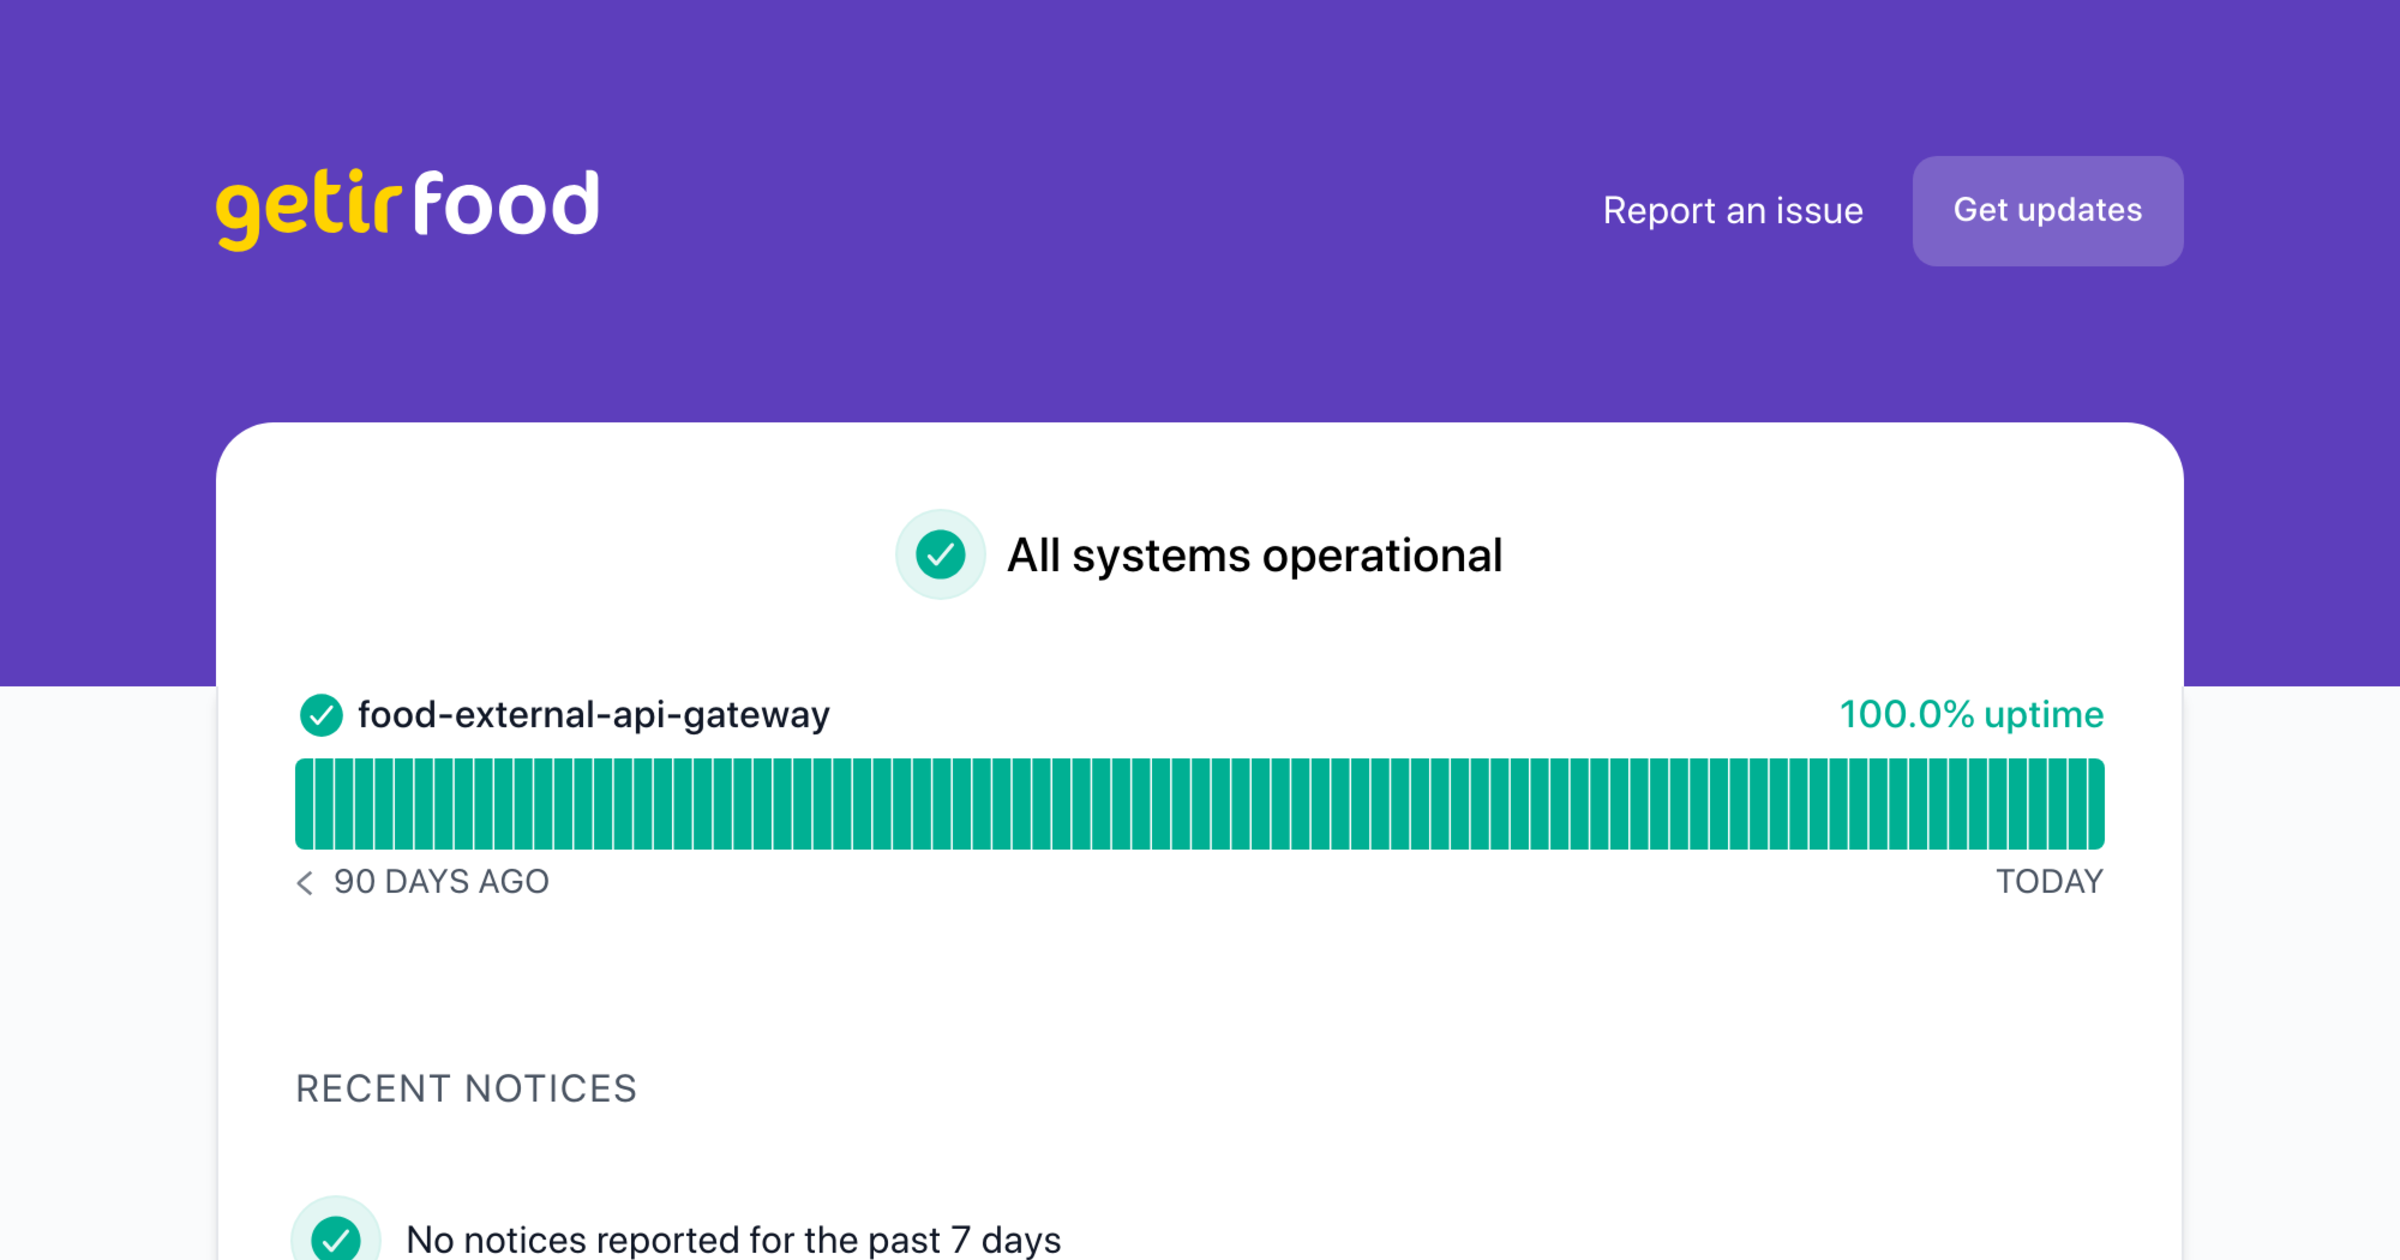Click the status check icon beside food-external-api-gateway

[x=321, y=714]
